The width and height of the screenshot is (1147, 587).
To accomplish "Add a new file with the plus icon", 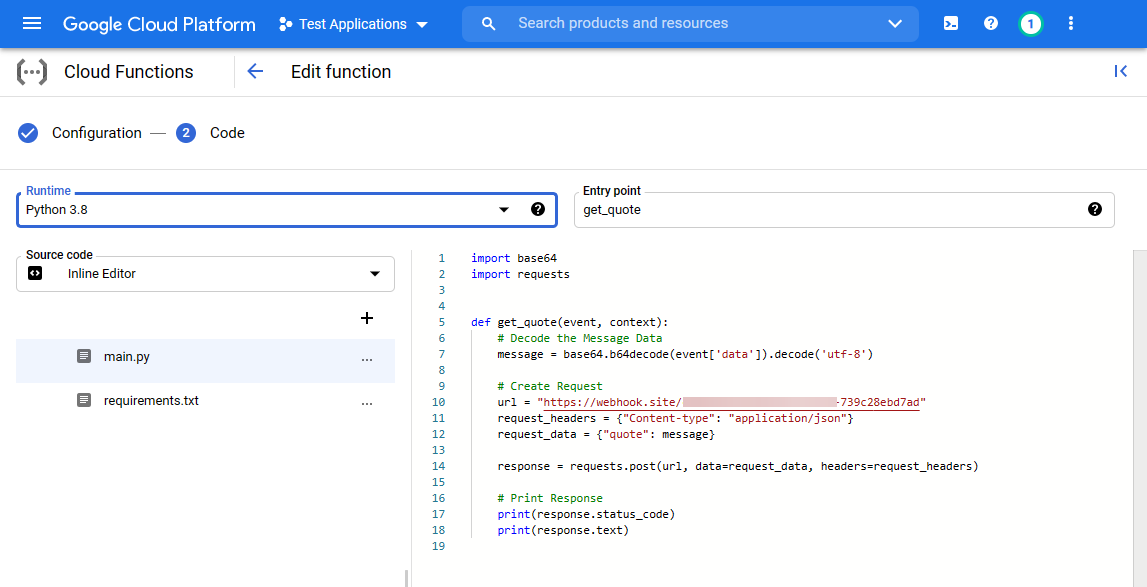I will click(367, 318).
